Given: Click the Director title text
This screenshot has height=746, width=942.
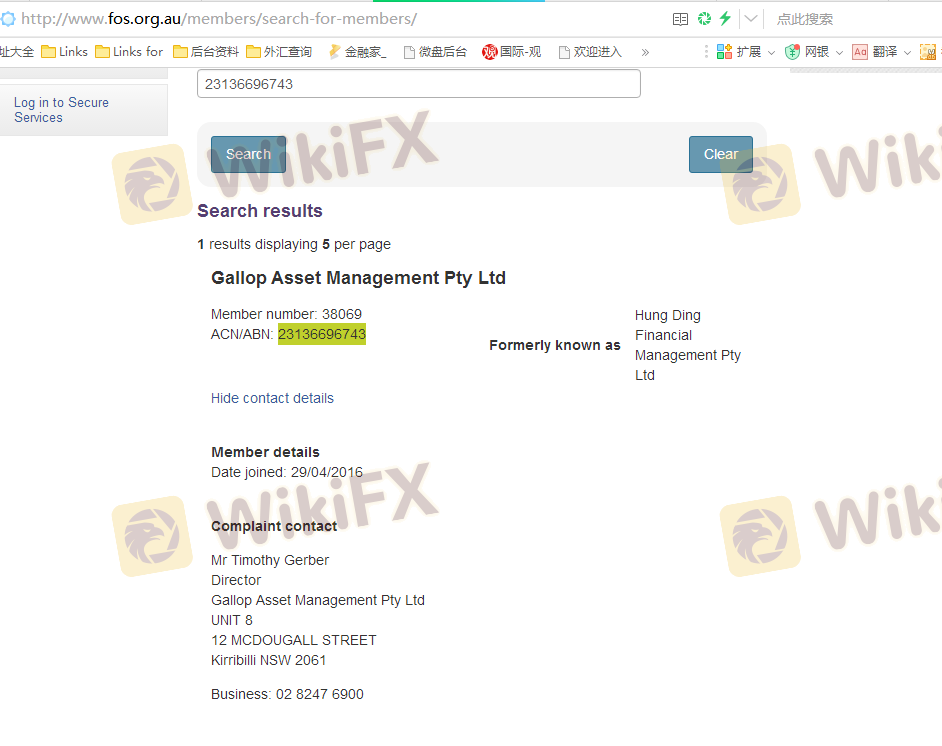Looking at the screenshot, I should coord(236,580).
